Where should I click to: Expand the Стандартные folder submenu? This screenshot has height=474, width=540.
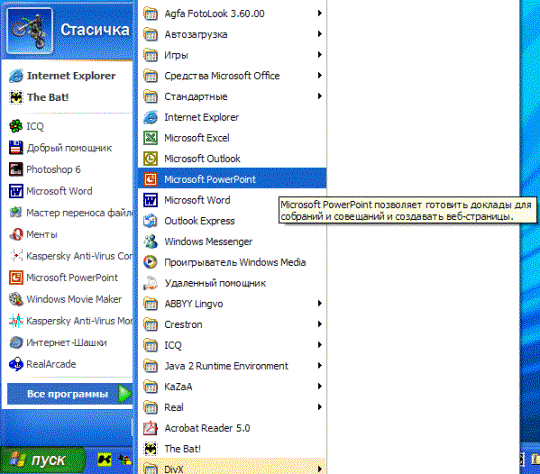[232, 96]
